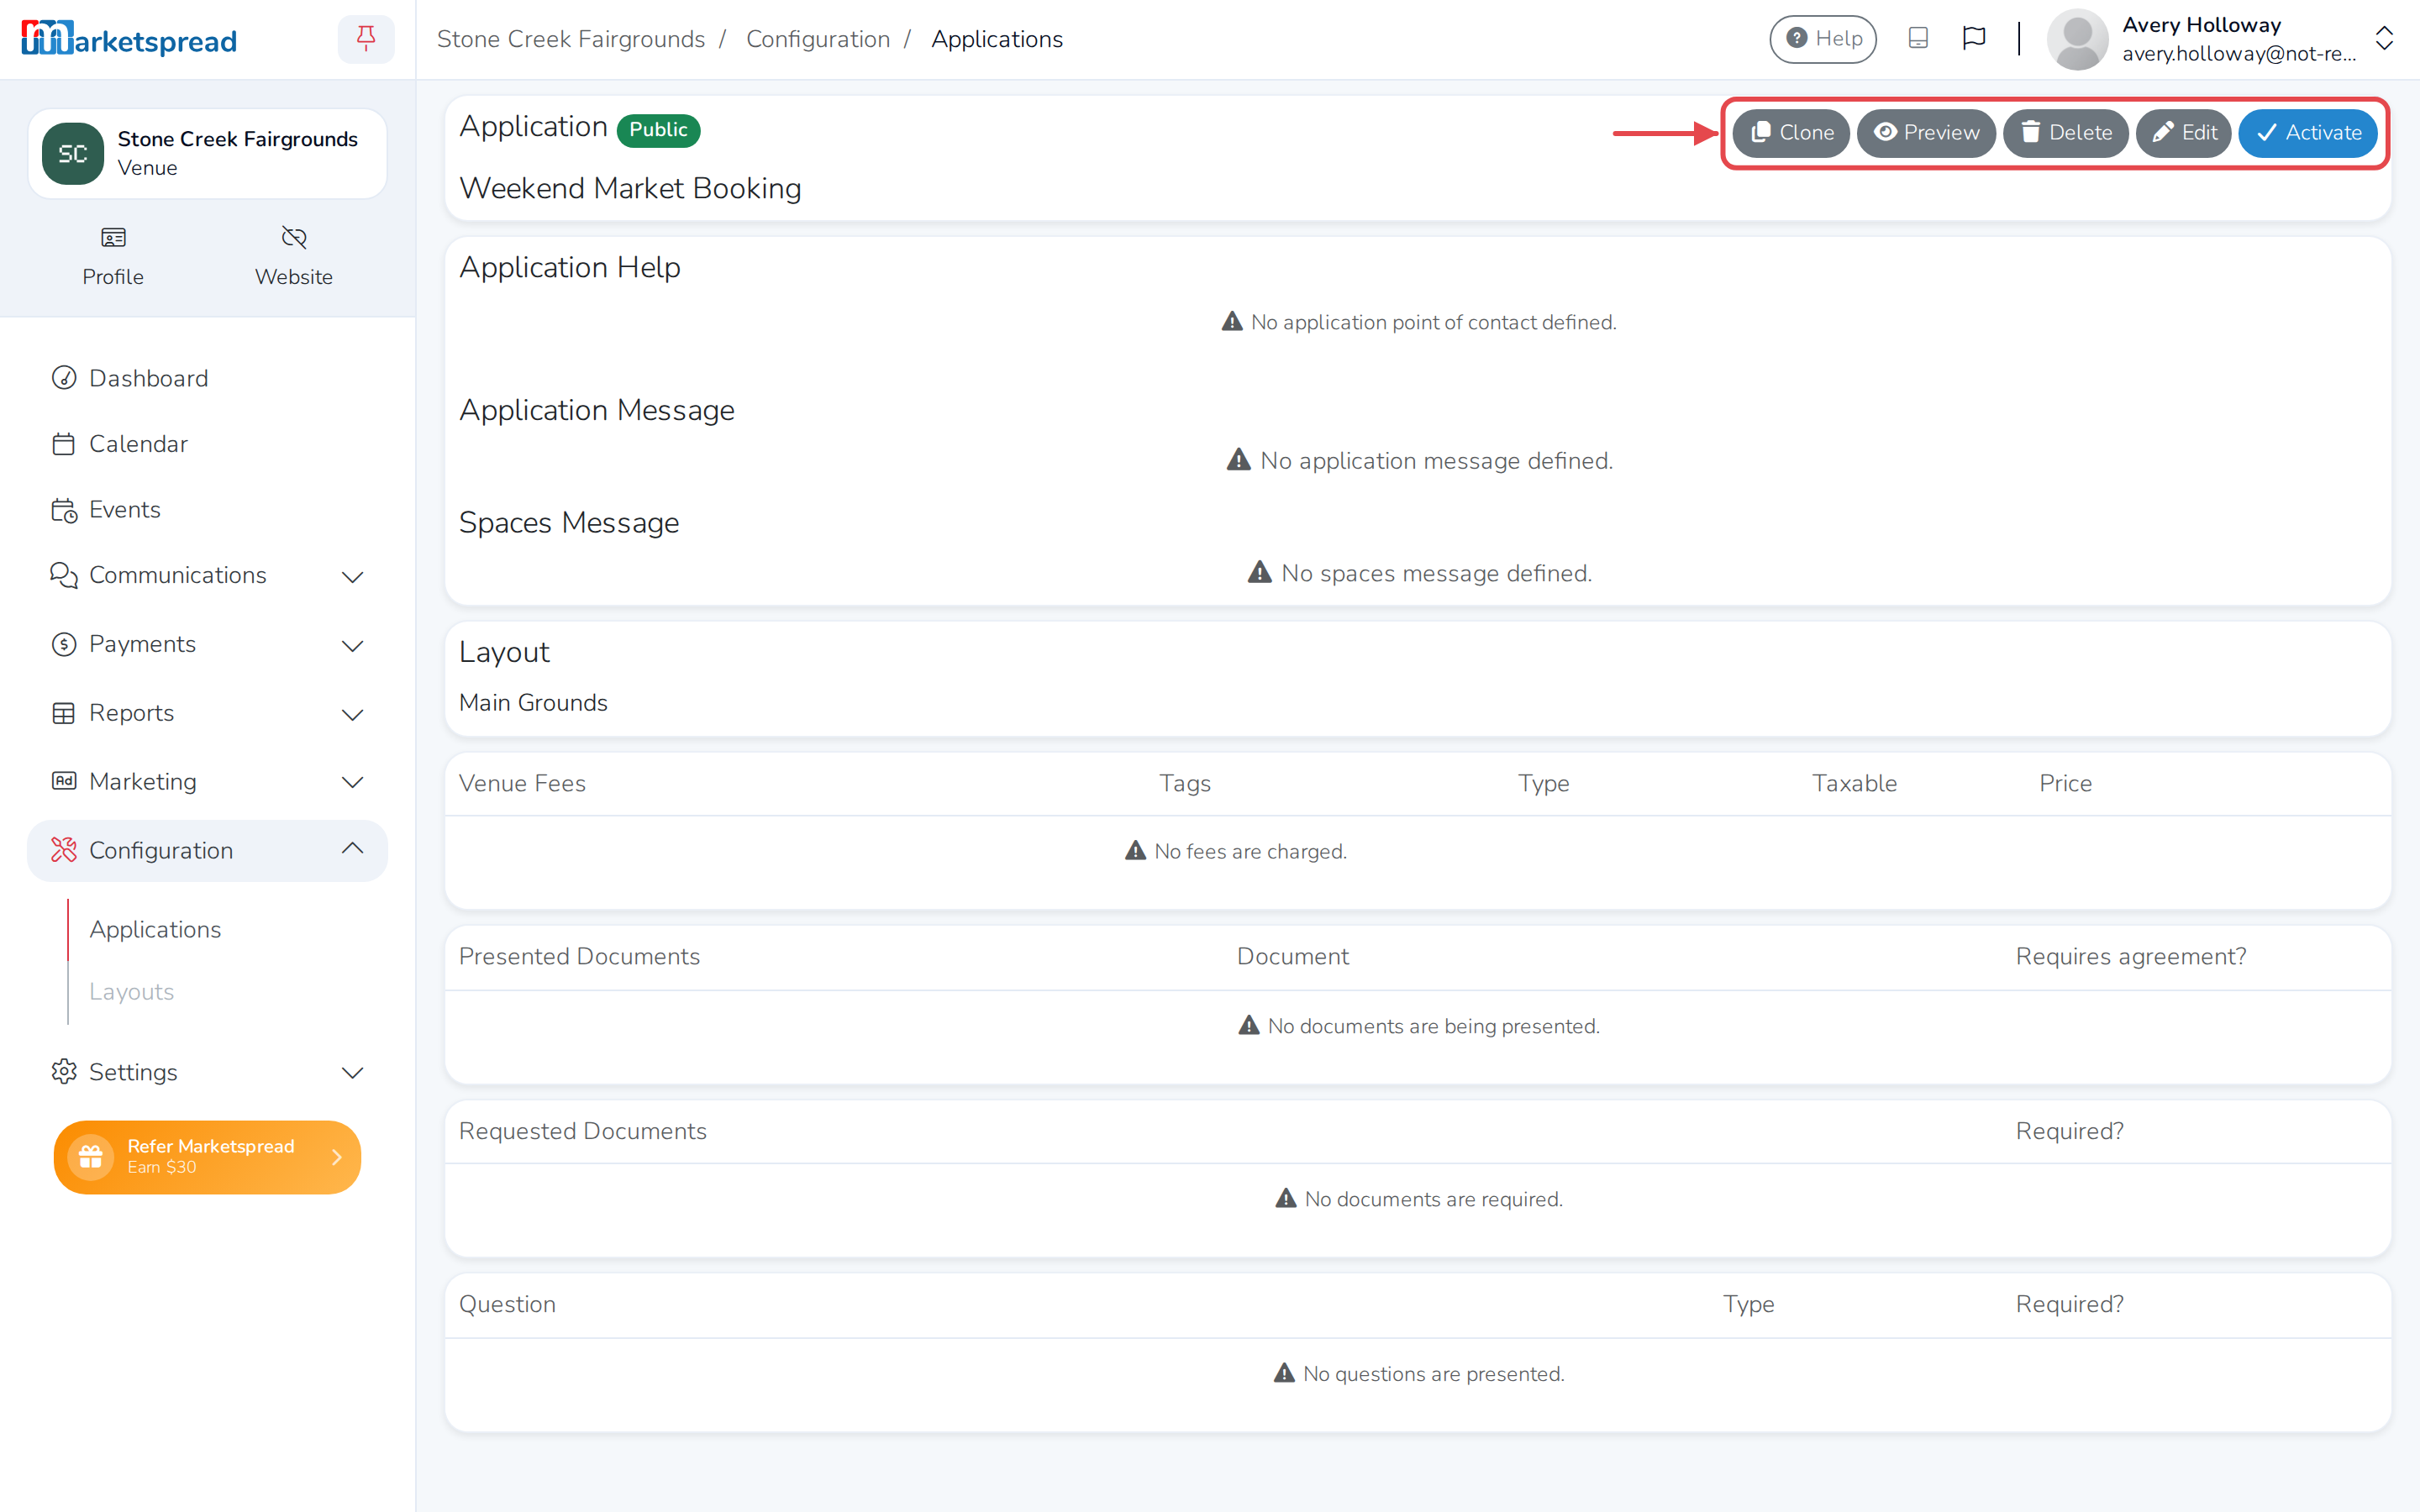Click the Communications chat icon
Image resolution: width=2420 pixels, height=1512 pixels.
pyautogui.click(x=64, y=575)
